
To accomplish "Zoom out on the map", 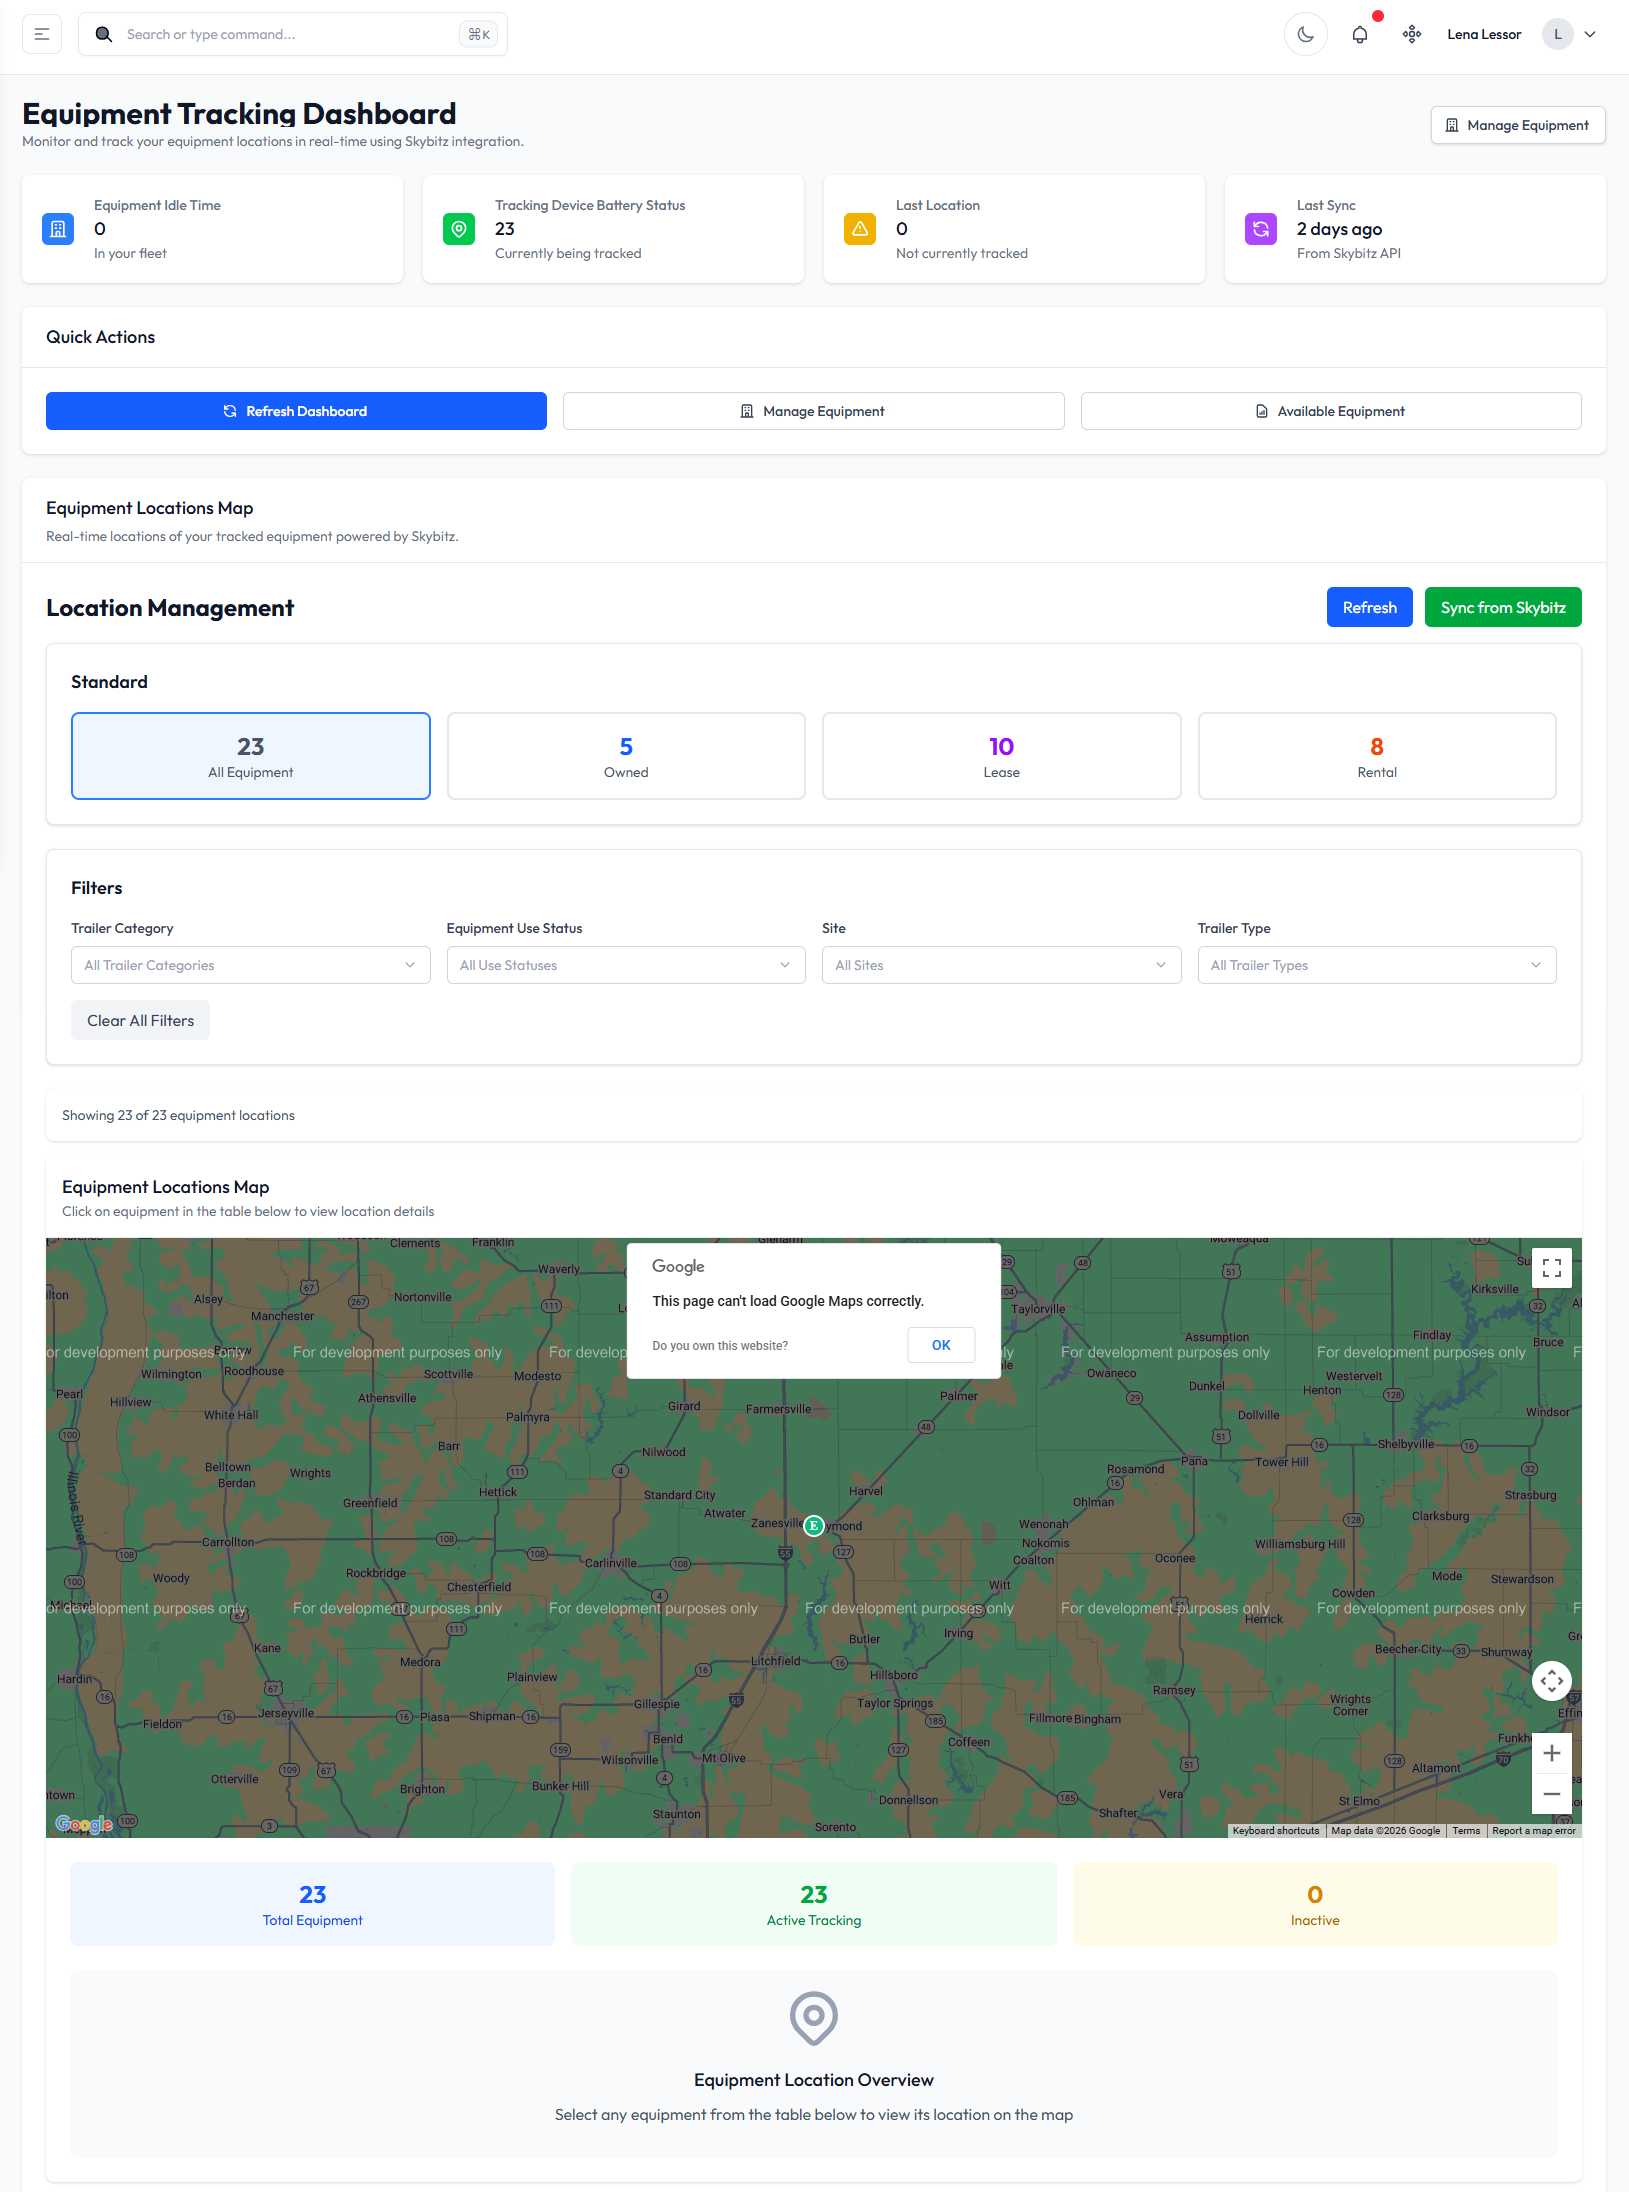I will click(x=1551, y=1794).
